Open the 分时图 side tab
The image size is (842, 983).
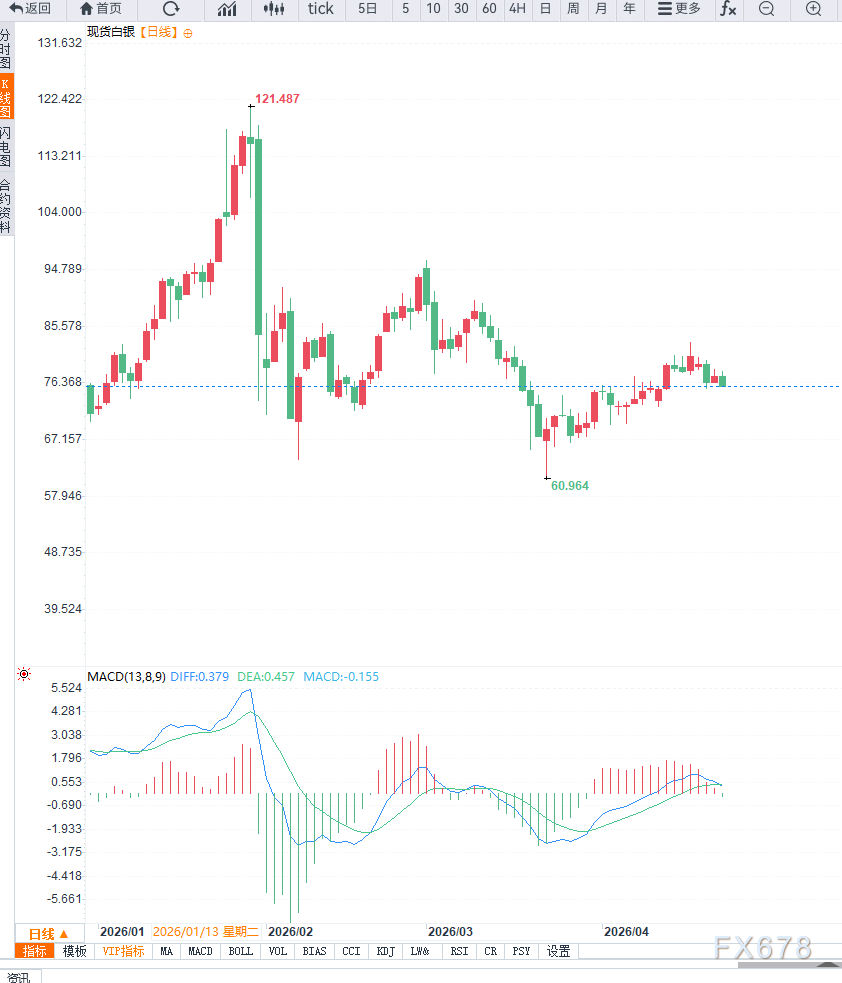pyautogui.click(x=6, y=48)
